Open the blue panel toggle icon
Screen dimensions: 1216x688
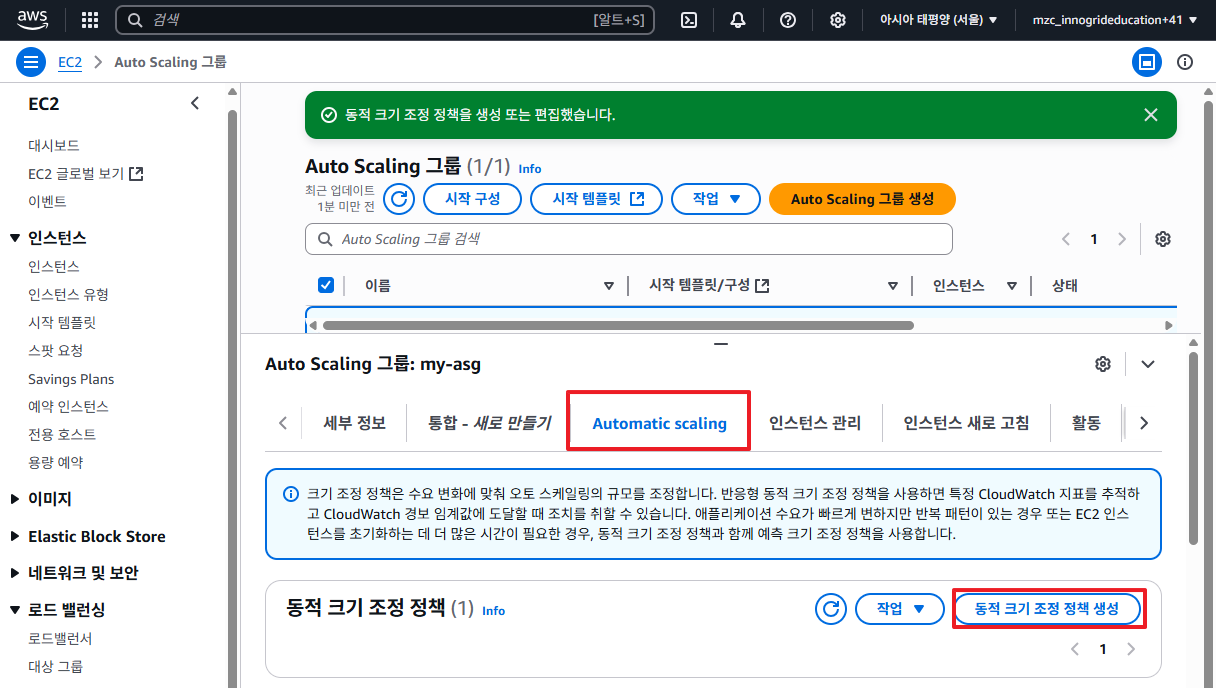pyautogui.click(x=1147, y=62)
